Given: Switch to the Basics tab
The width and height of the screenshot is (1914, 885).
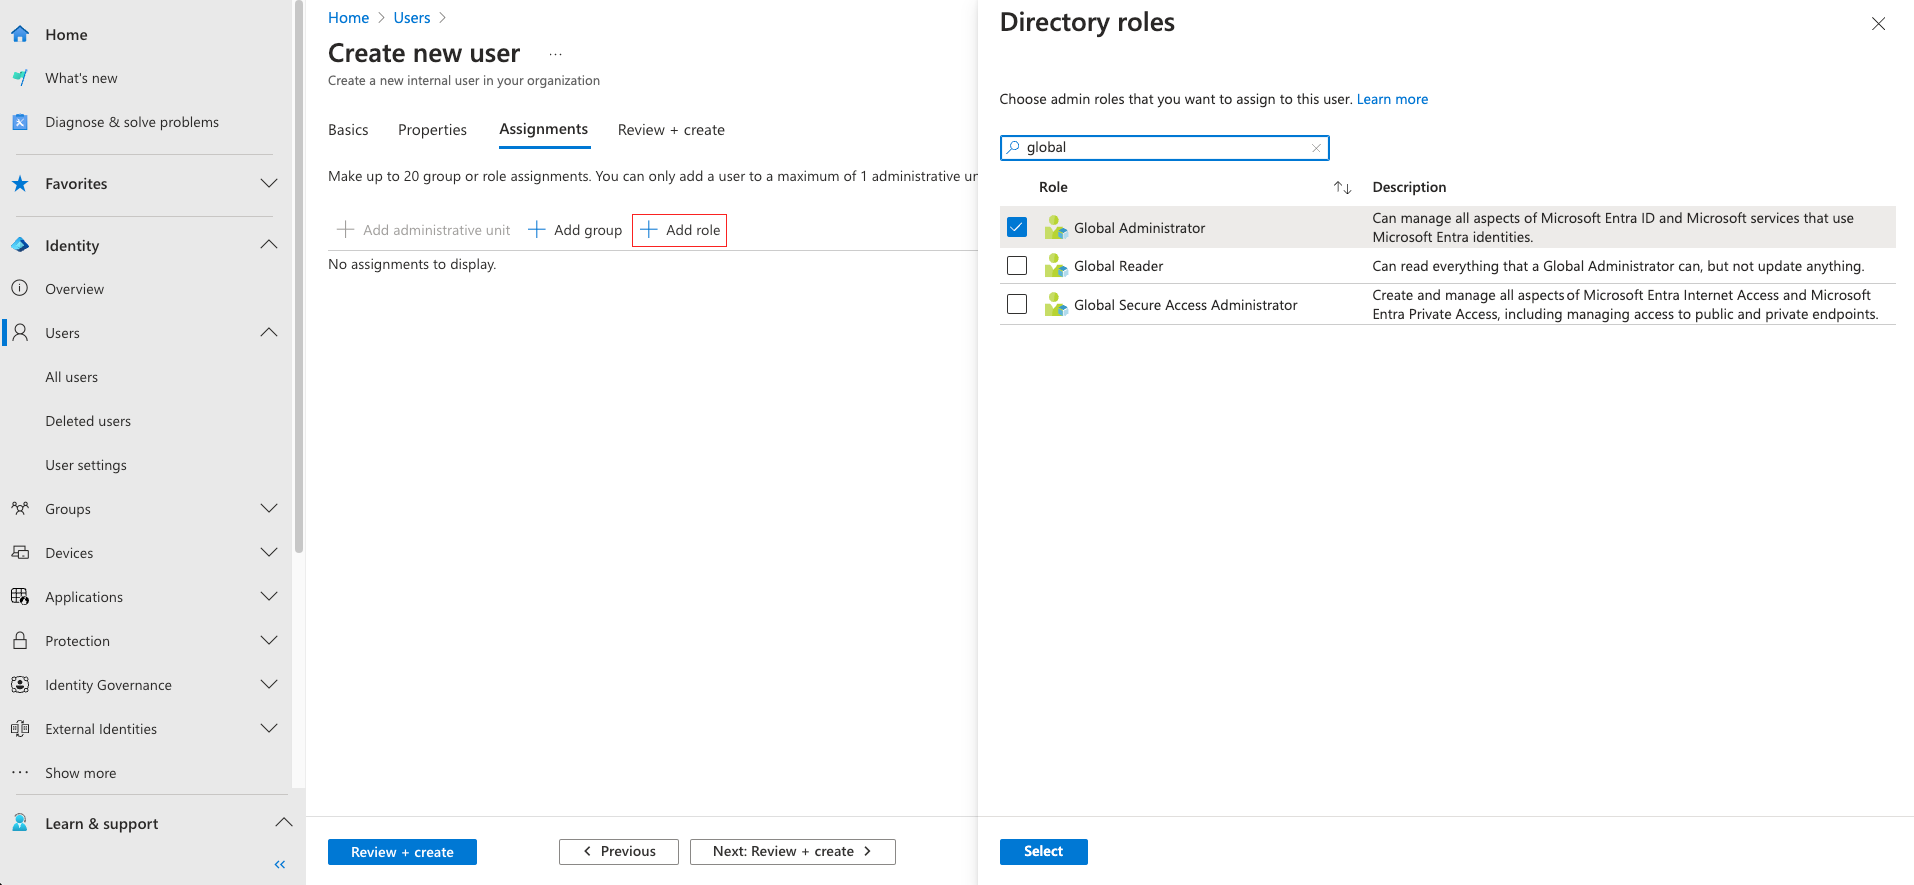Looking at the screenshot, I should tap(348, 130).
